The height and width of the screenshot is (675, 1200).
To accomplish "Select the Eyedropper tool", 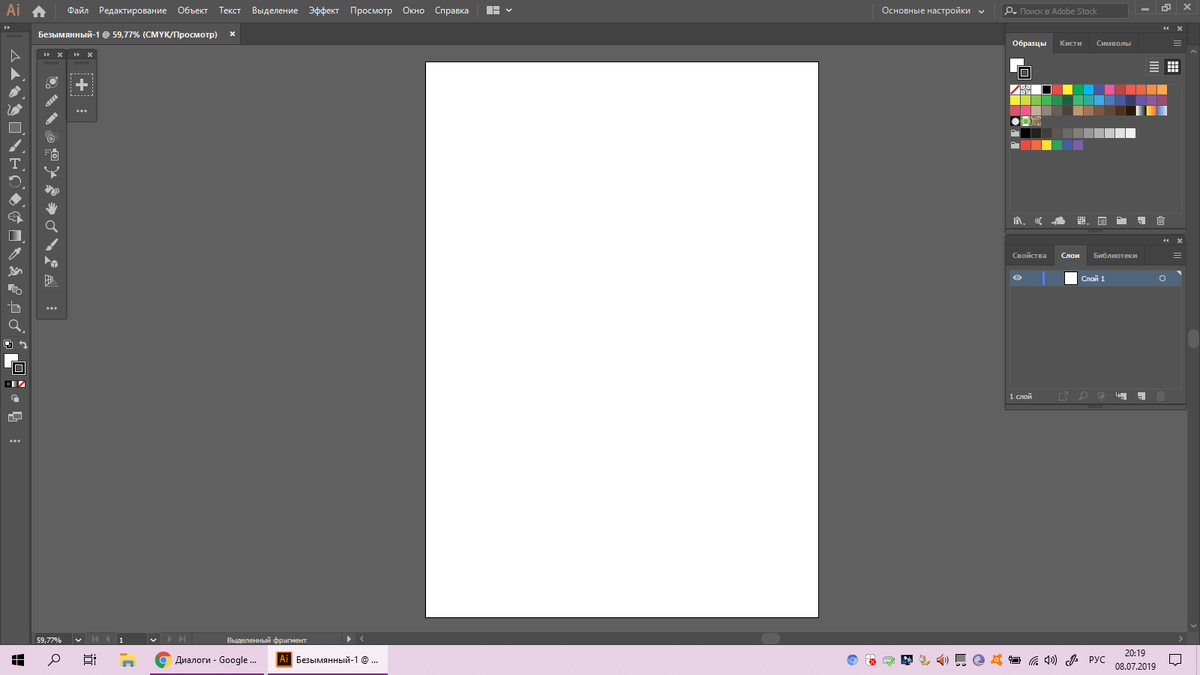I will click(15, 254).
